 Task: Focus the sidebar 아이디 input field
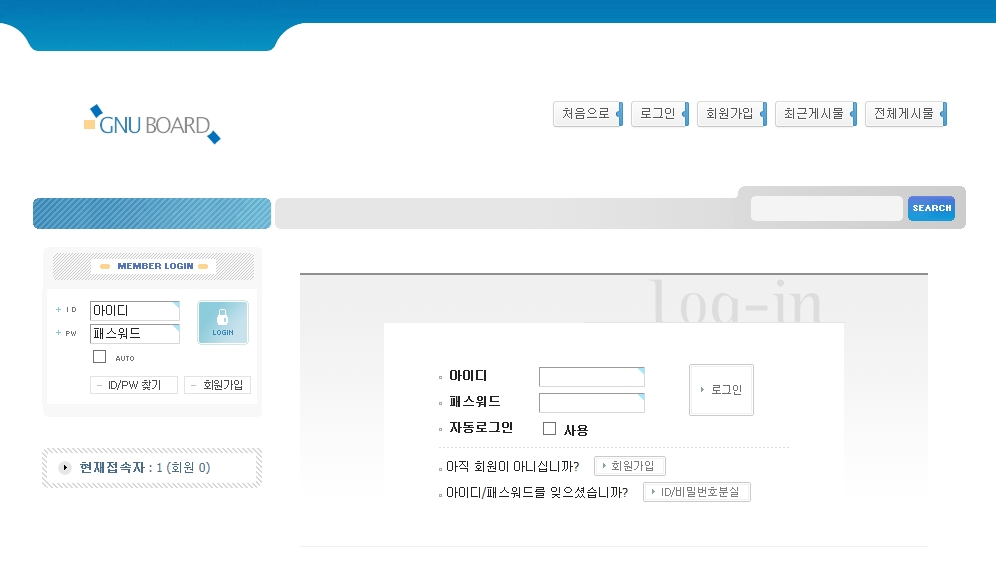(134, 311)
